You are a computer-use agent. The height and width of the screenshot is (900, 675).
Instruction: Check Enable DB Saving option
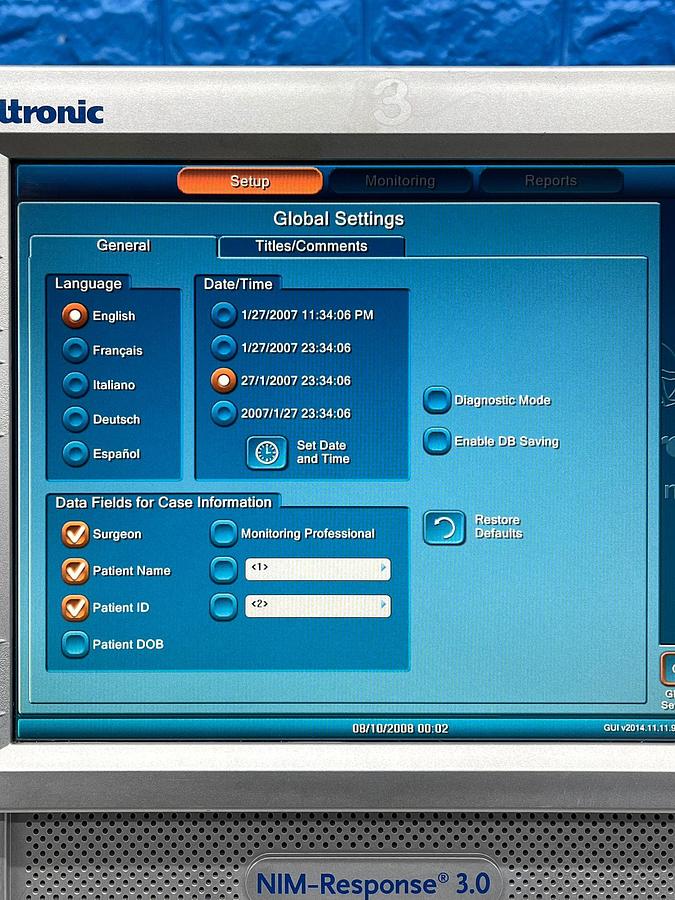(x=437, y=441)
